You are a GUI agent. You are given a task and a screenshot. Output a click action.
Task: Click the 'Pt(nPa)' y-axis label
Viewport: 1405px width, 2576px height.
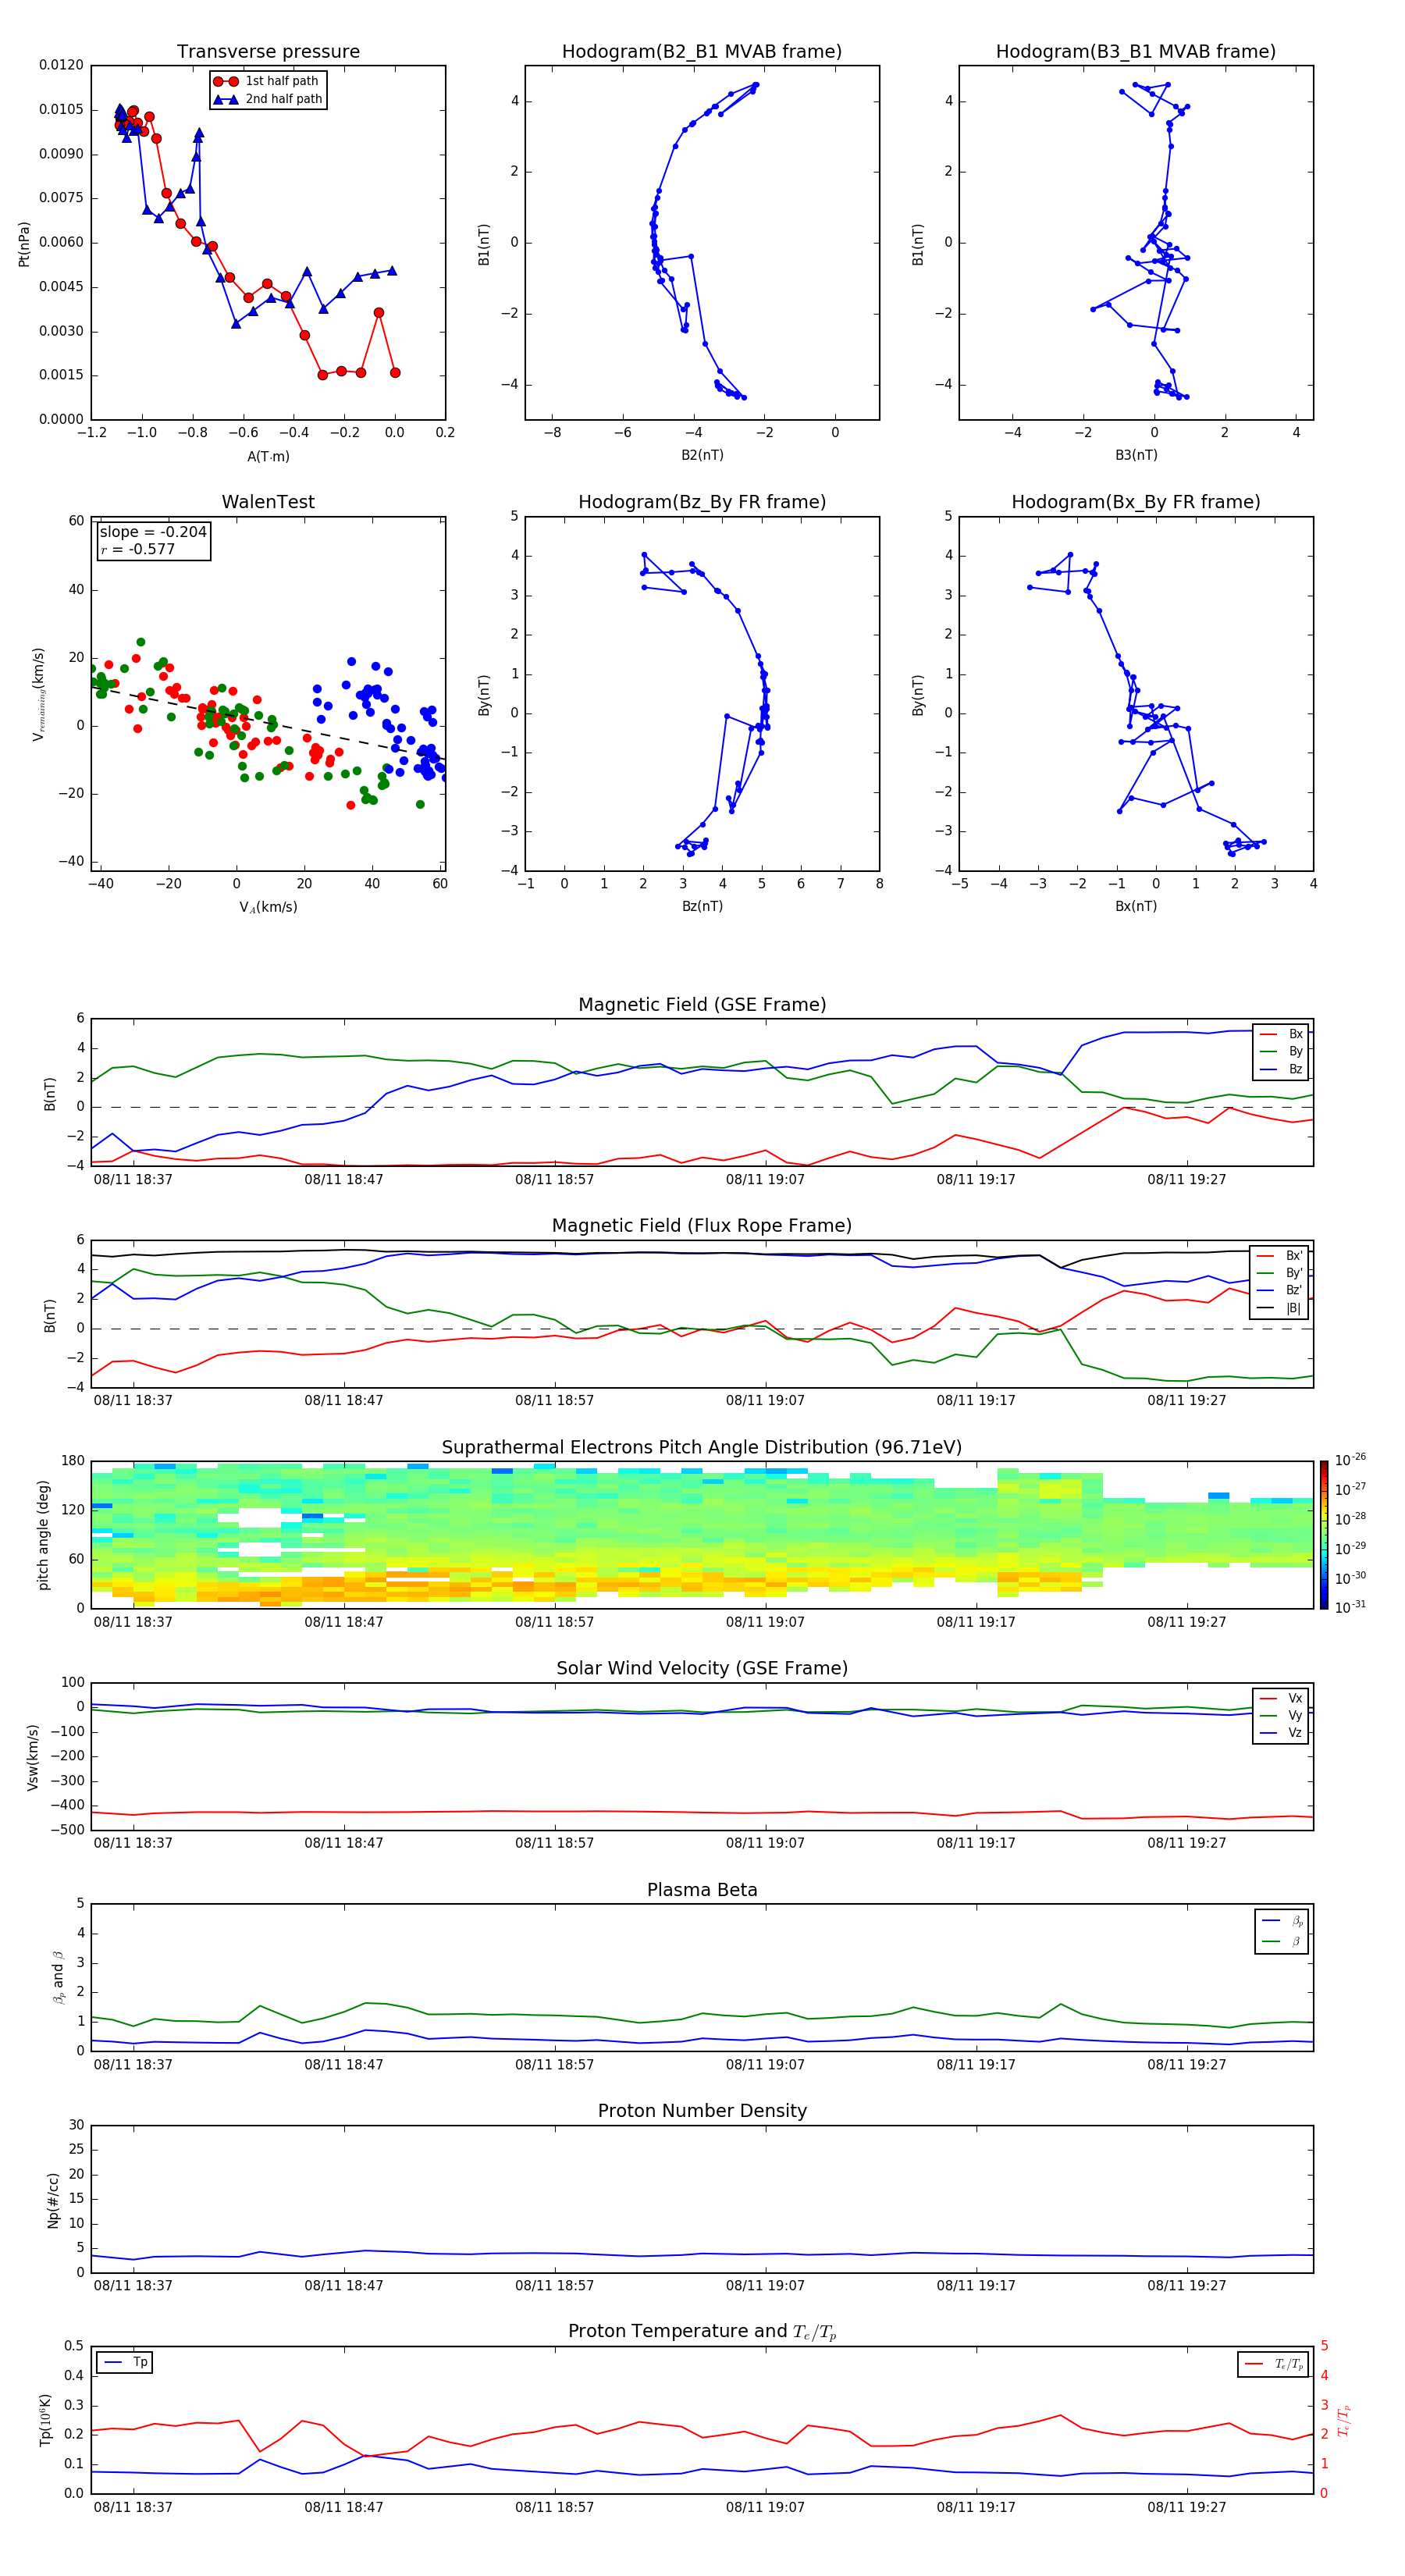pos(24,244)
